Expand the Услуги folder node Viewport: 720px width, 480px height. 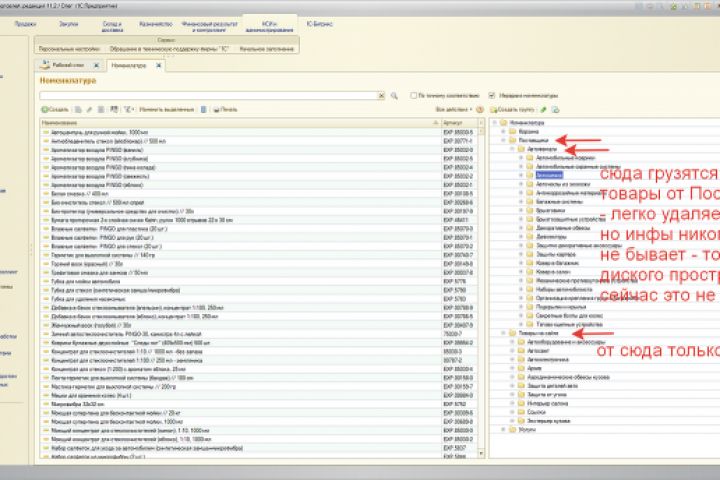pos(504,429)
